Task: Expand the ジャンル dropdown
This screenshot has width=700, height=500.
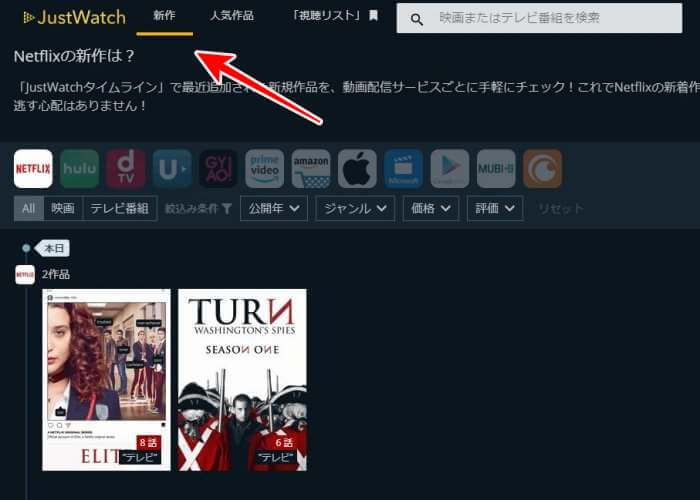Action: (x=355, y=208)
